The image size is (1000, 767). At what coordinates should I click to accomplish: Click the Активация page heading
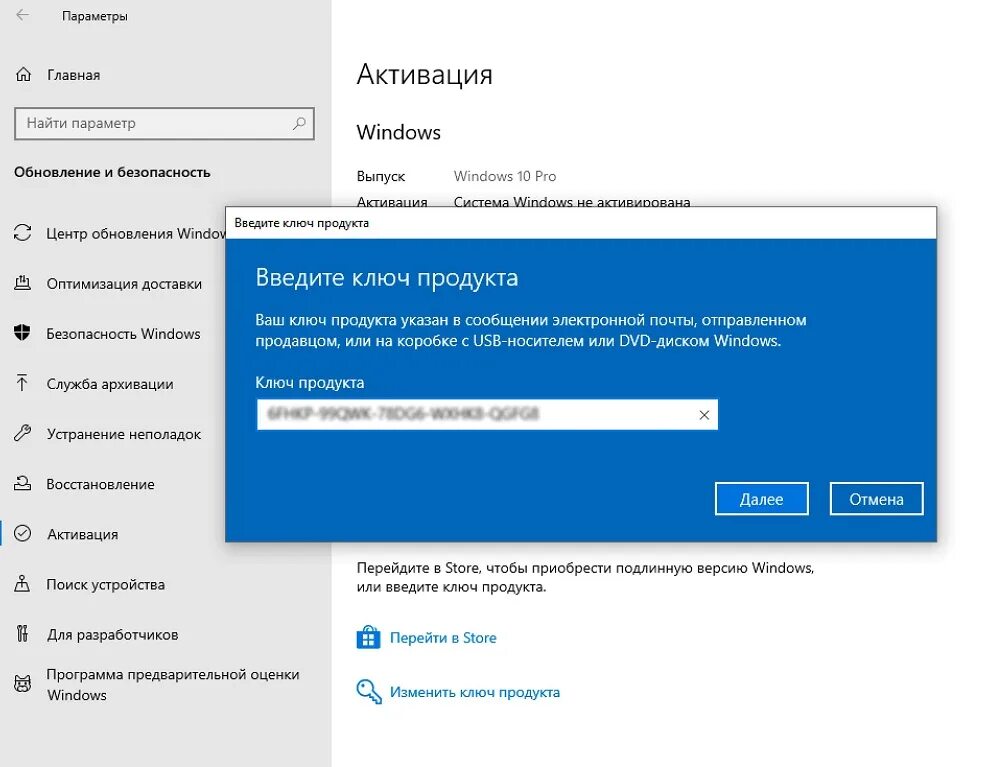424,75
